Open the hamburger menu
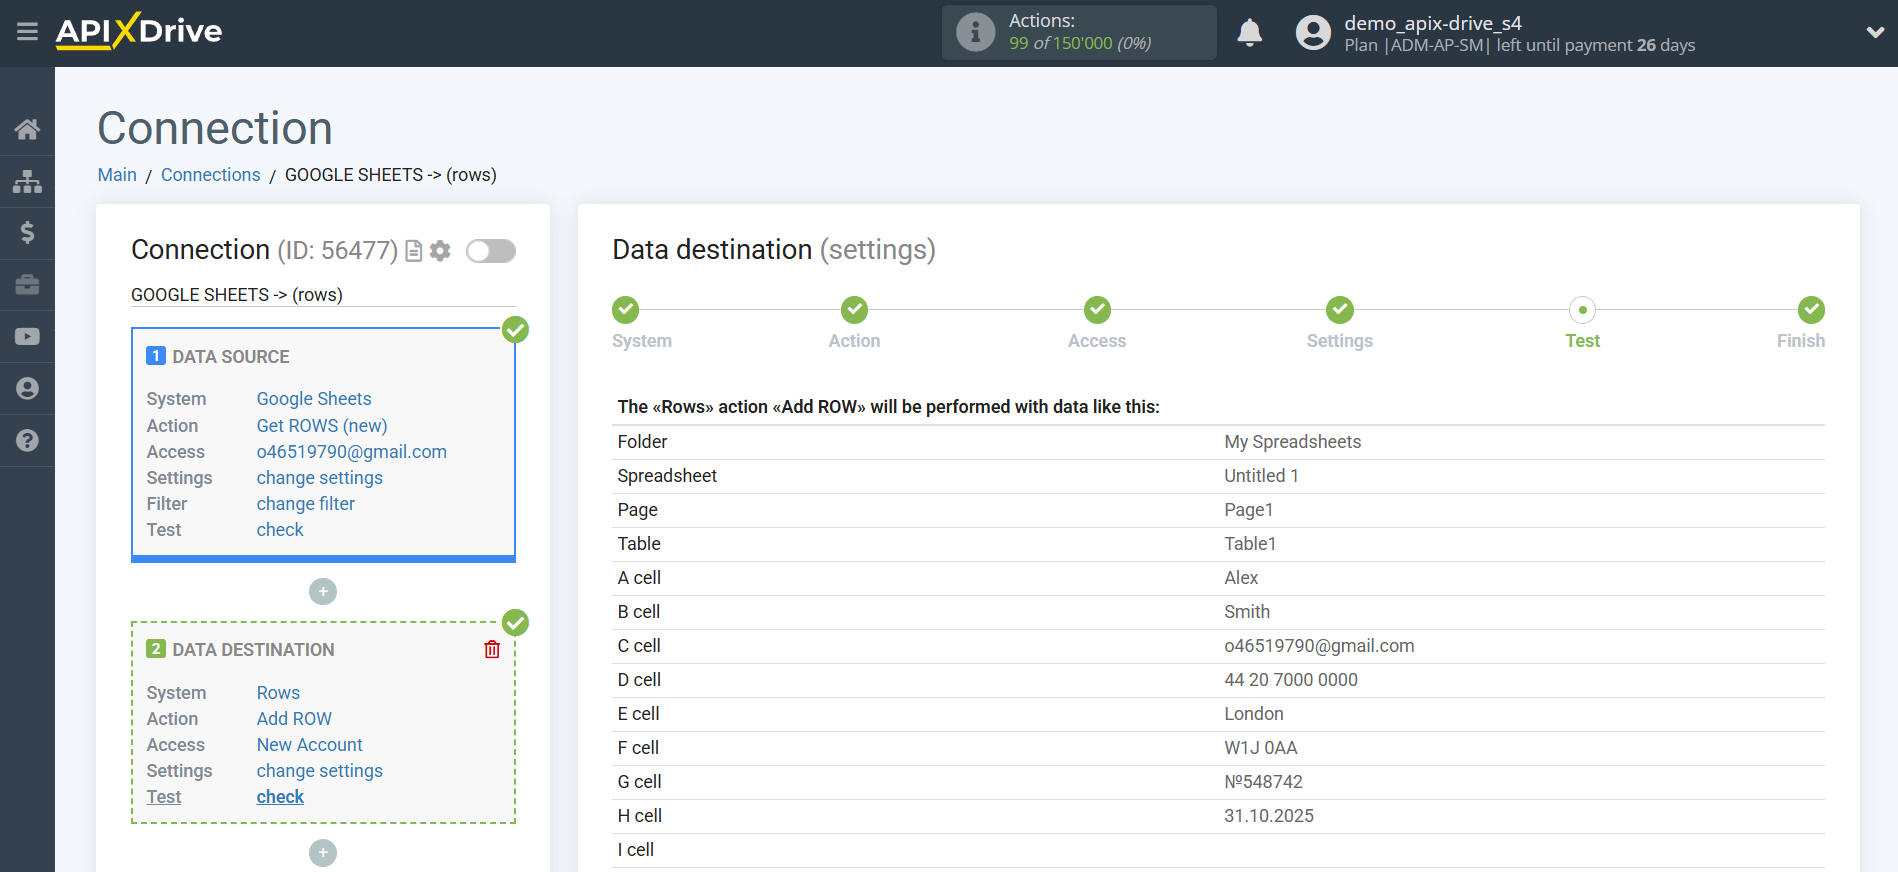Image resolution: width=1898 pixels, height=872 pixels. [27, 32]
